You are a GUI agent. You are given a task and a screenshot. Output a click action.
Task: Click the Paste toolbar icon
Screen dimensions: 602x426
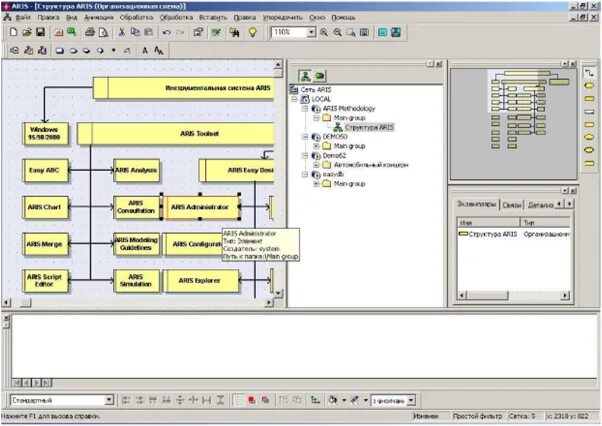tap(149, 33)
